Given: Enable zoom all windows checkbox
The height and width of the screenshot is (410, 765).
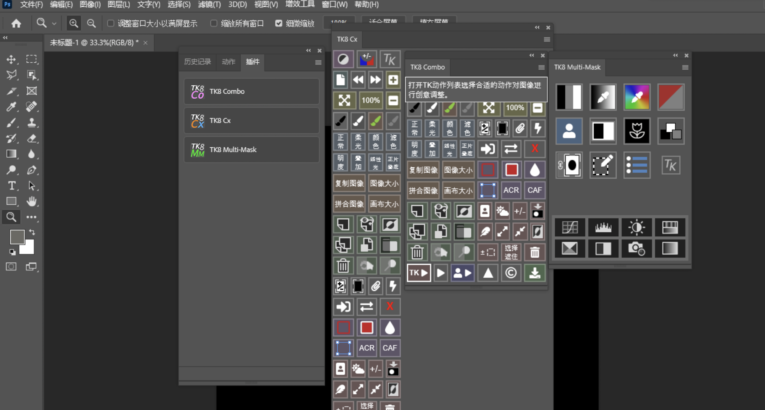Looking at the screenshot, I should (214, 23).
